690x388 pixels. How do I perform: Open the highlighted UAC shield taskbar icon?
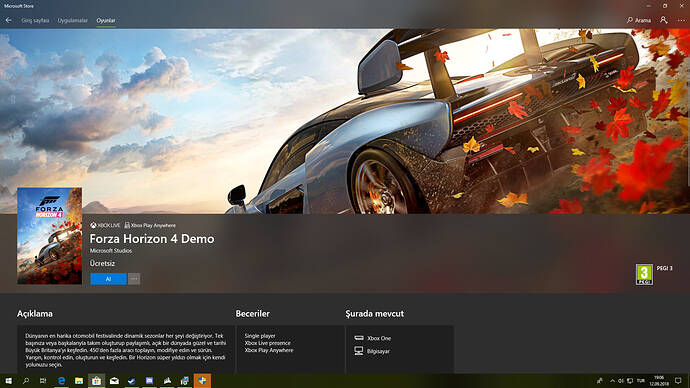click(202, 381)
